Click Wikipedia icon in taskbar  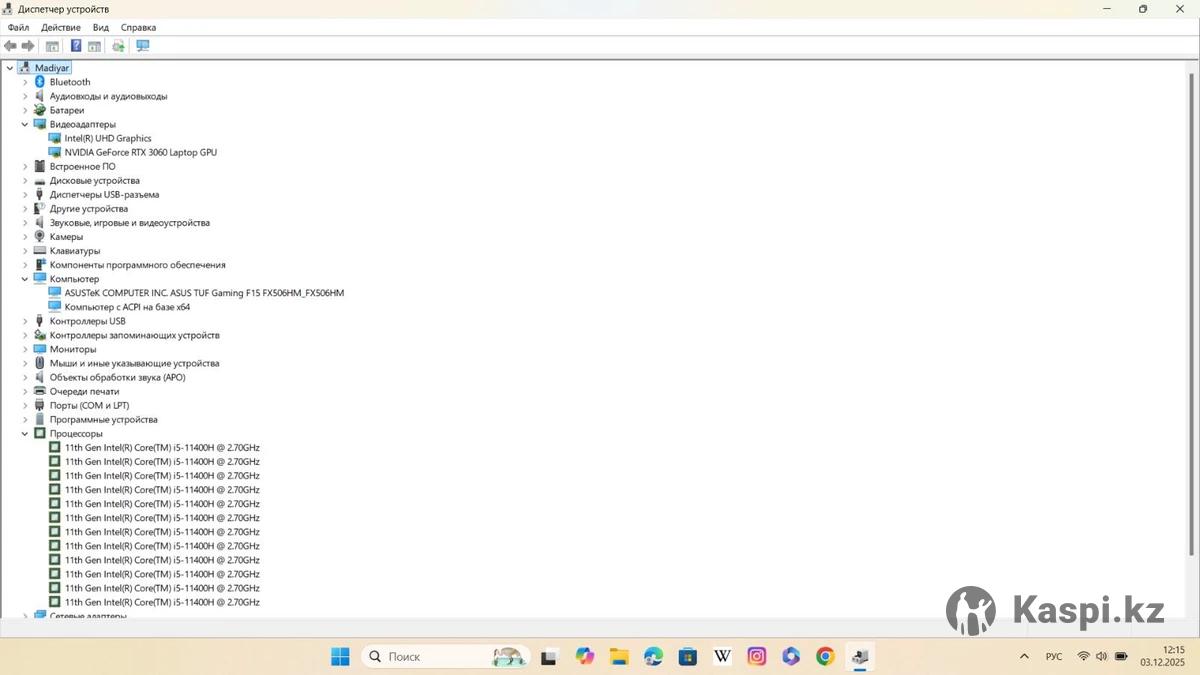(x=722, y=657)
